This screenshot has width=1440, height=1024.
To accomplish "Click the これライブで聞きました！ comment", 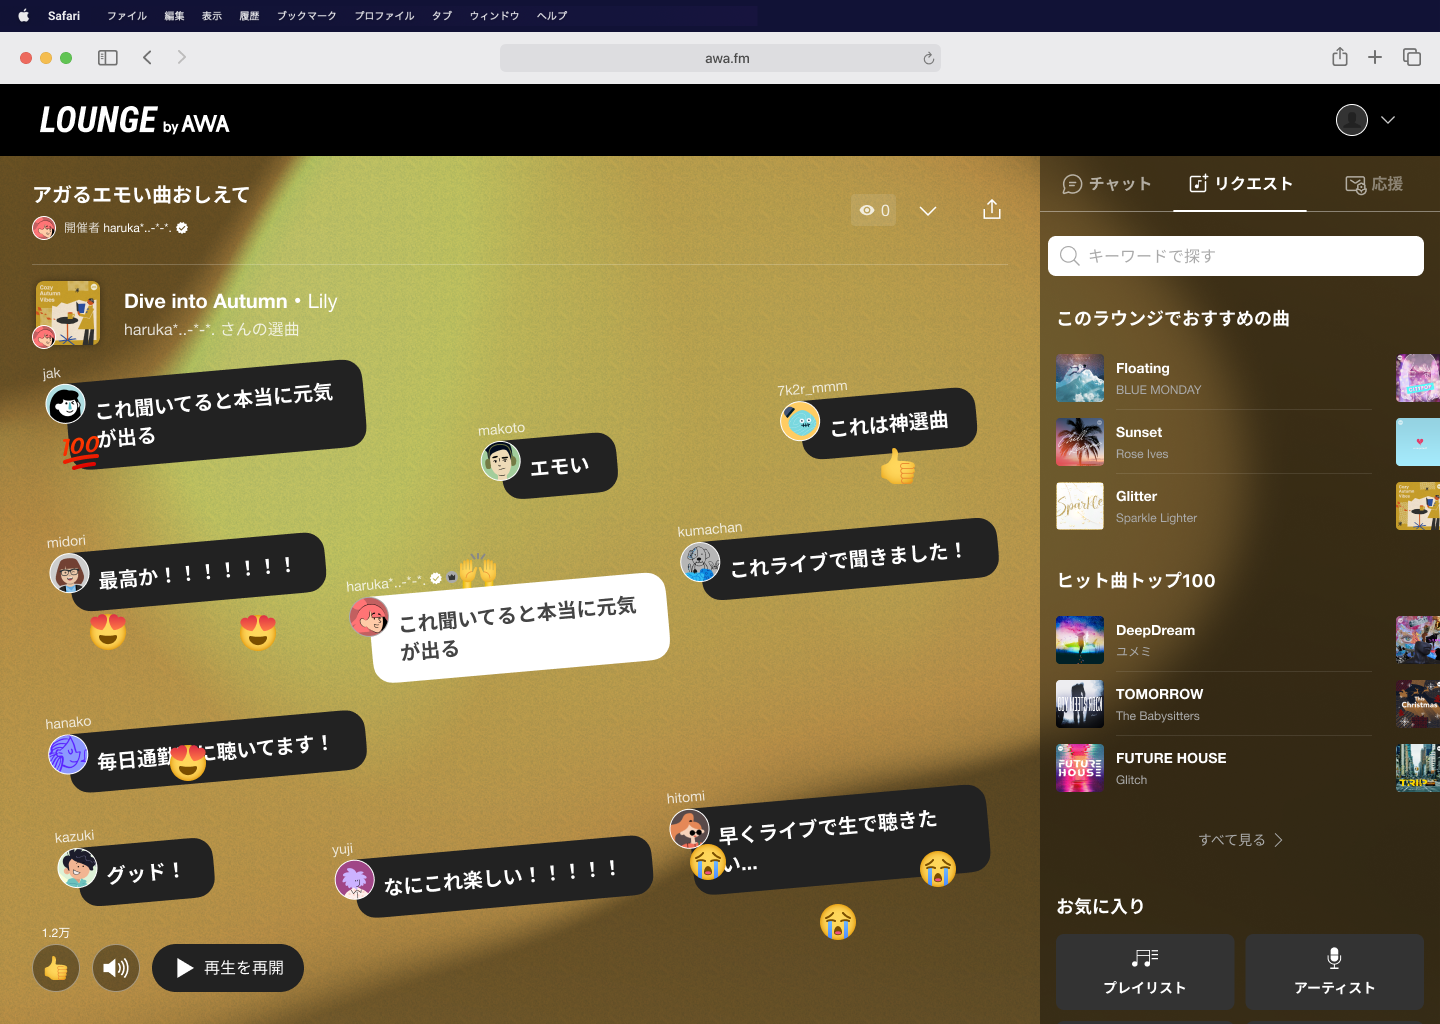I will tap(850, 559).
